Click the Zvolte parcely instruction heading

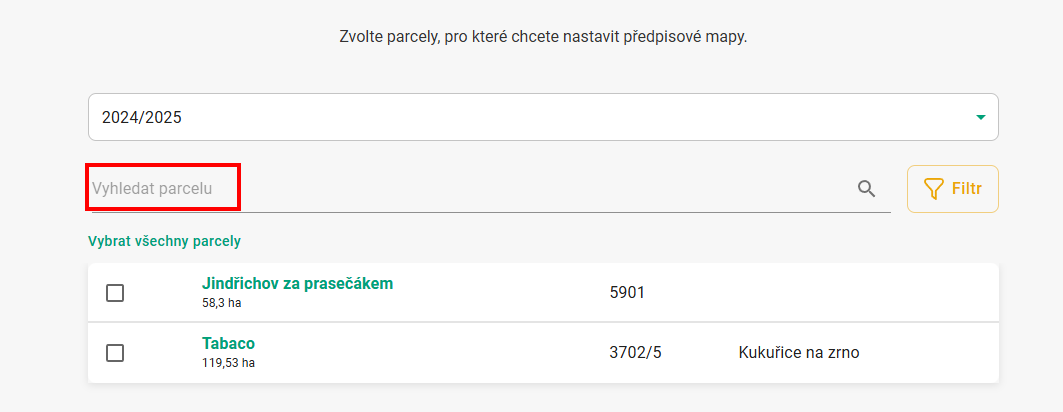pyautogui.click(x=543, y=37)
